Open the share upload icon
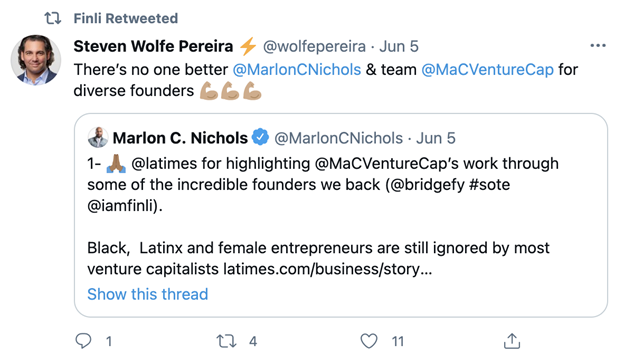The height and width of the screenshot is (363, 624). coord(512,341)
